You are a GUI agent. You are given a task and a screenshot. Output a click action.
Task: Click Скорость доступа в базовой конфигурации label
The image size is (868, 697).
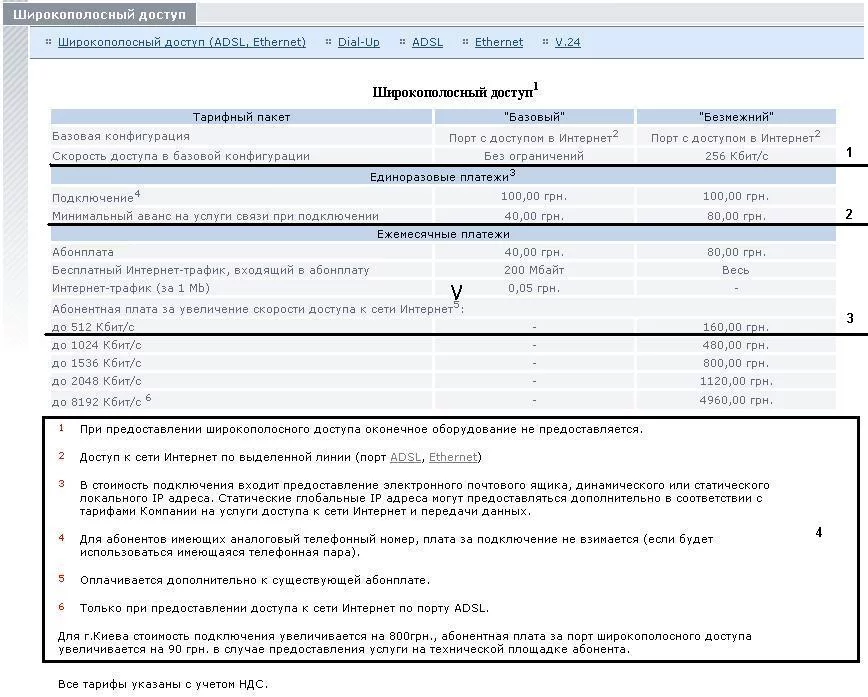181,156
